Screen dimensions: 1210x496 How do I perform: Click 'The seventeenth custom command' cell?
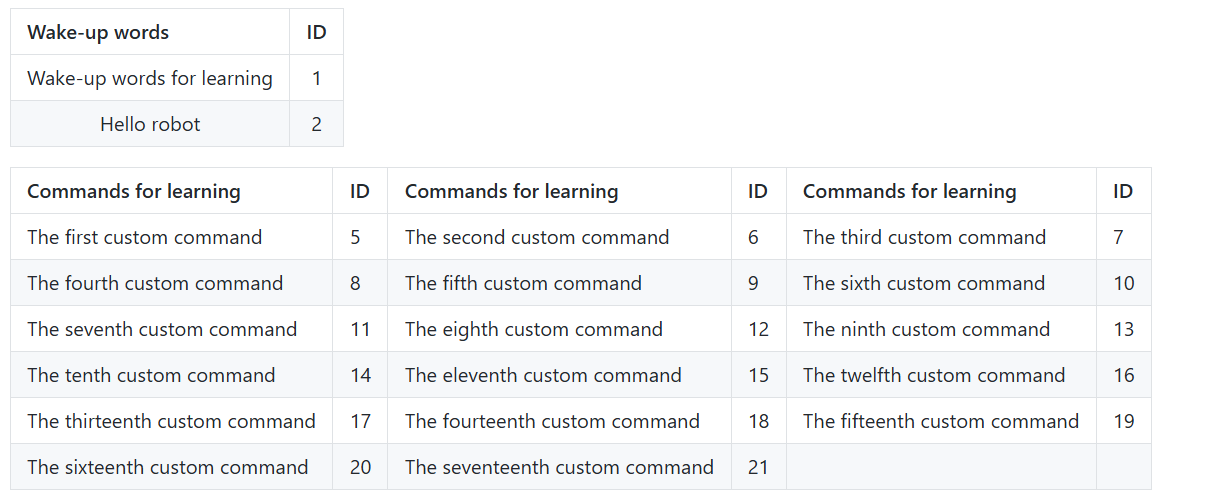pyautogui.click(x=559, y=467)
